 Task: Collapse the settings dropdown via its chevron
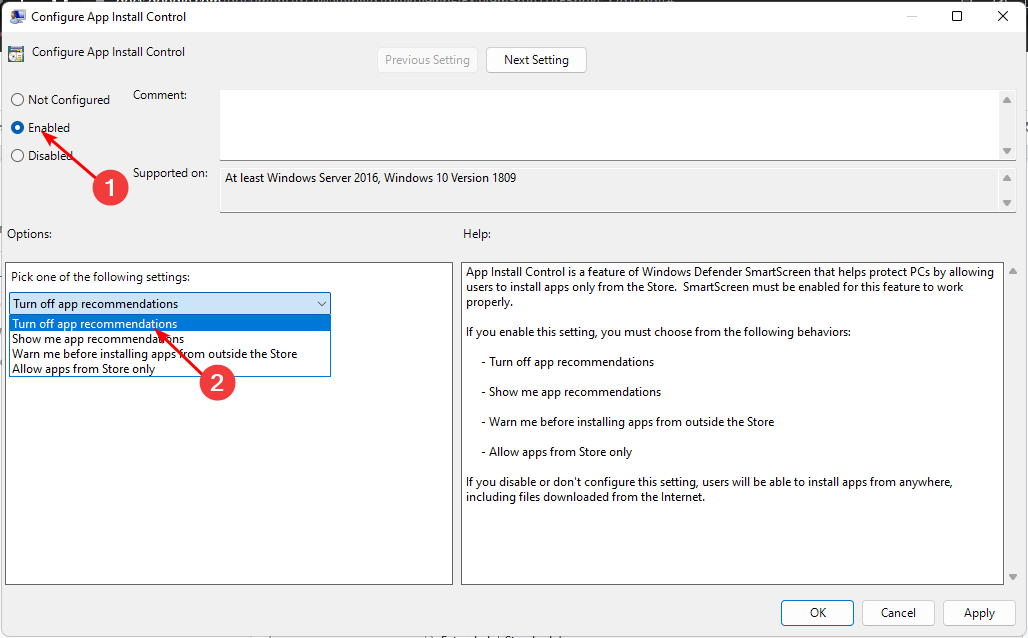(321, 304)
